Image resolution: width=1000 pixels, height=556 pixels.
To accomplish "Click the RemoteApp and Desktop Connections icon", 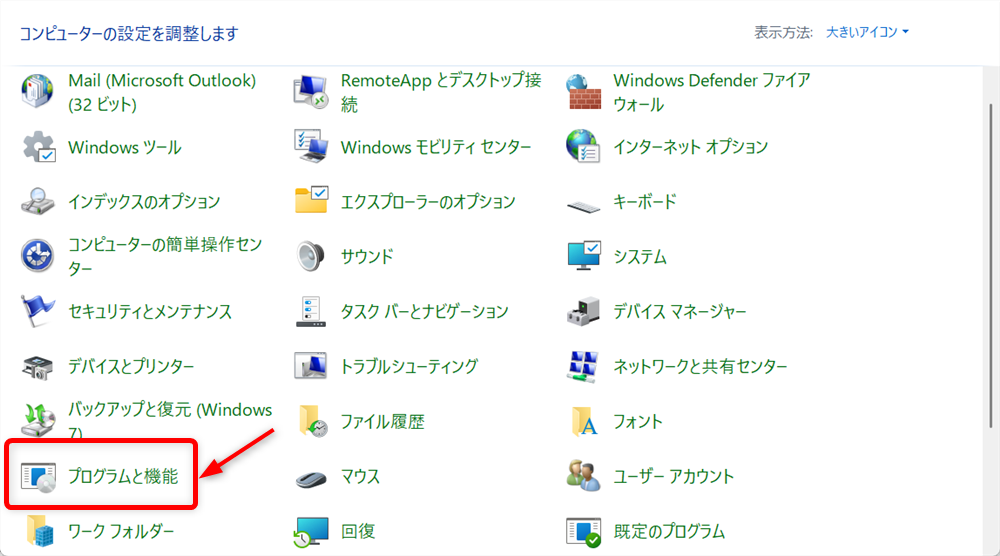I will tap(311, 92).
